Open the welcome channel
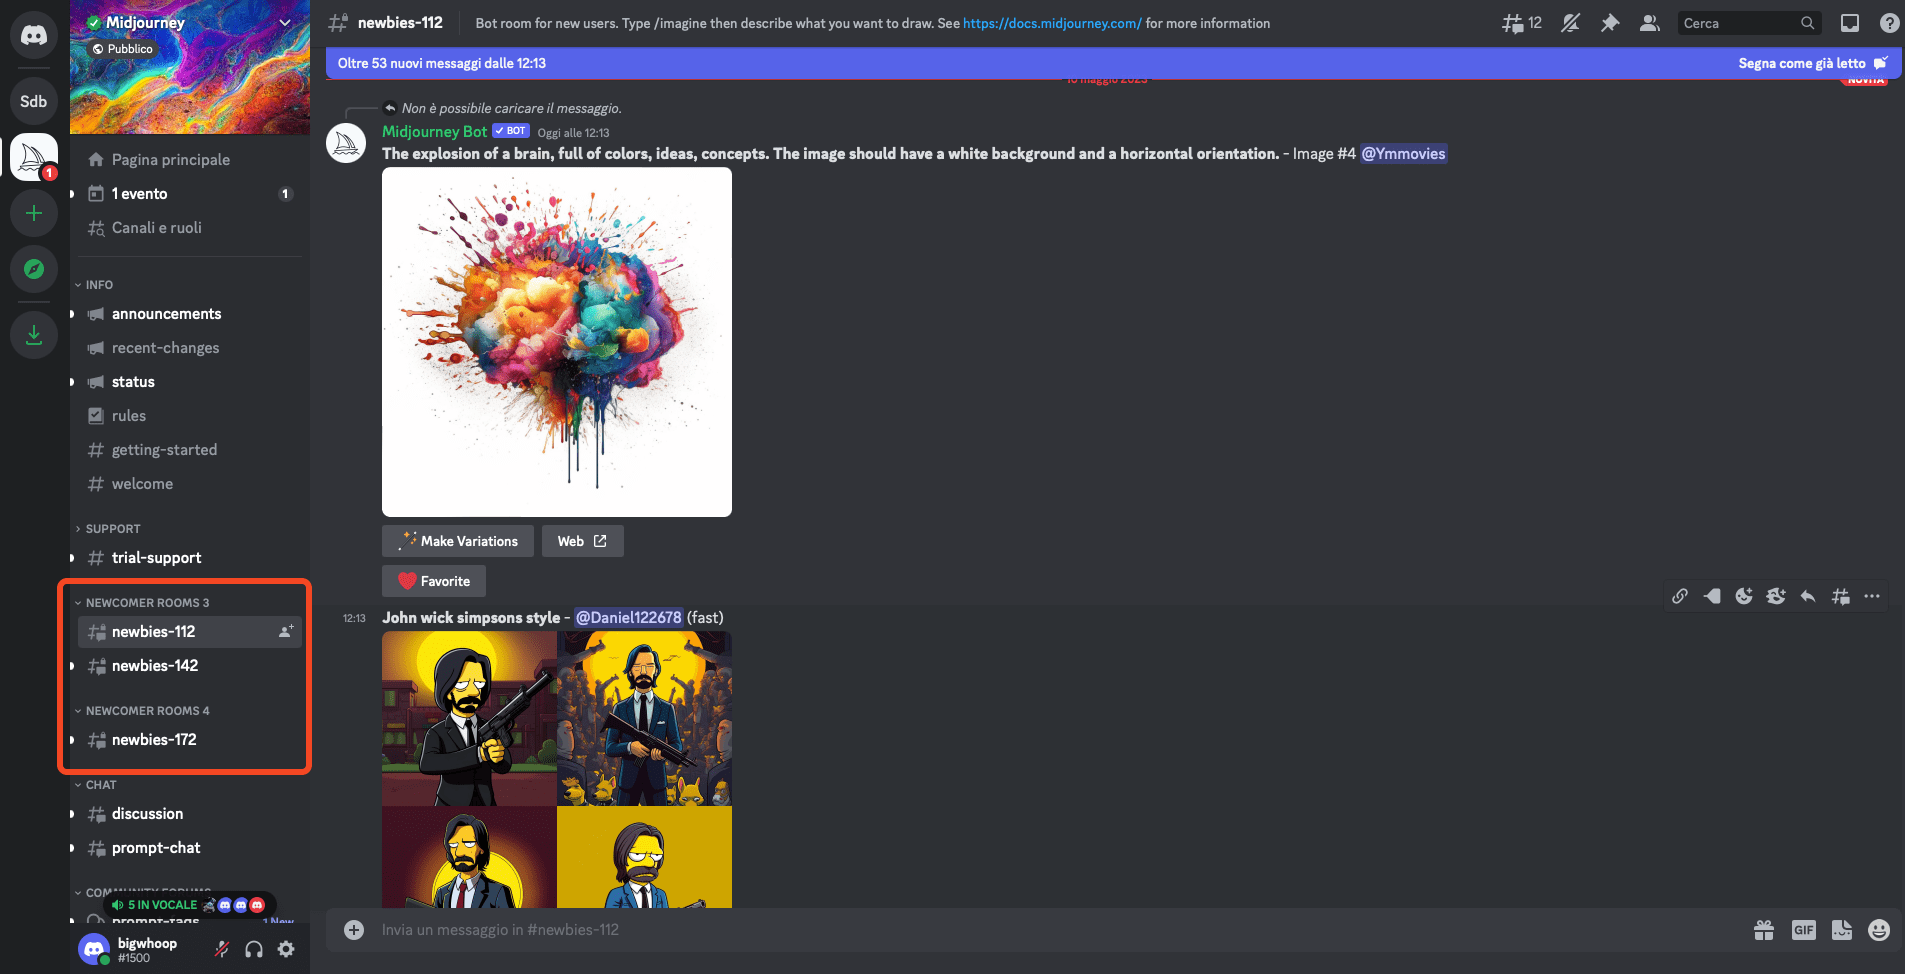Viewport: 1905px width, 974px height. (x=189, y=484)
